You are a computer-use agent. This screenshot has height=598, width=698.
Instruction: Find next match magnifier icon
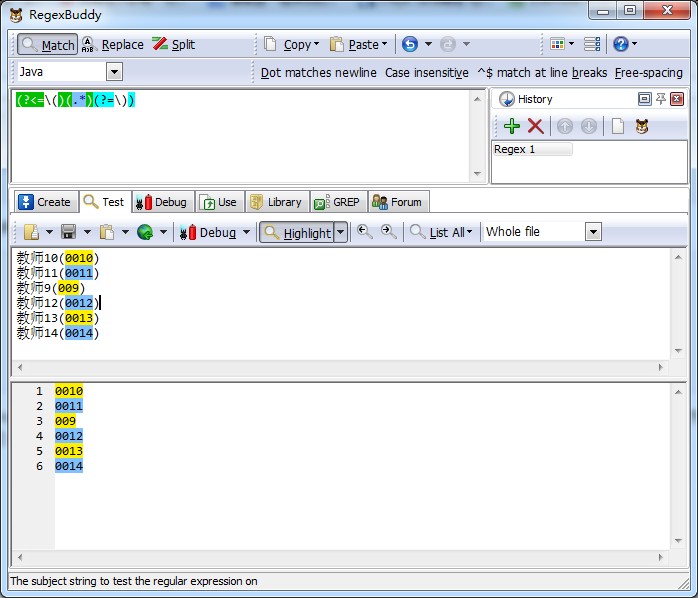[x=389, y=232]
